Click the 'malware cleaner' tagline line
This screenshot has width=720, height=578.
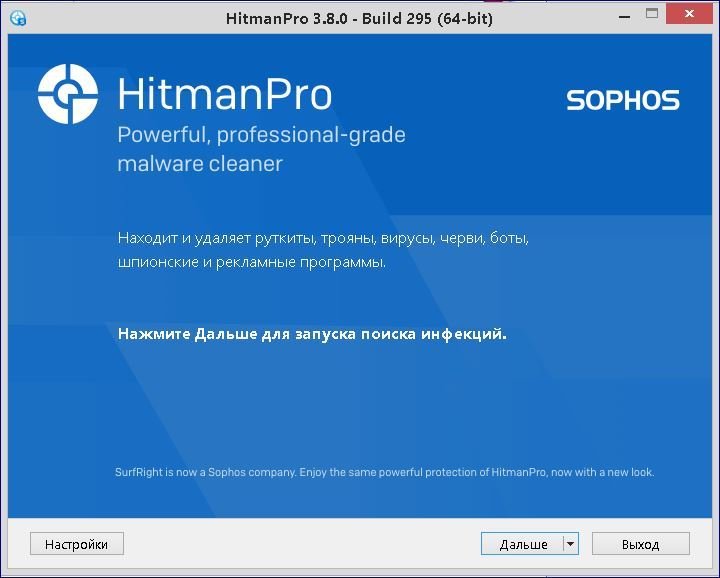pos(200,164)
